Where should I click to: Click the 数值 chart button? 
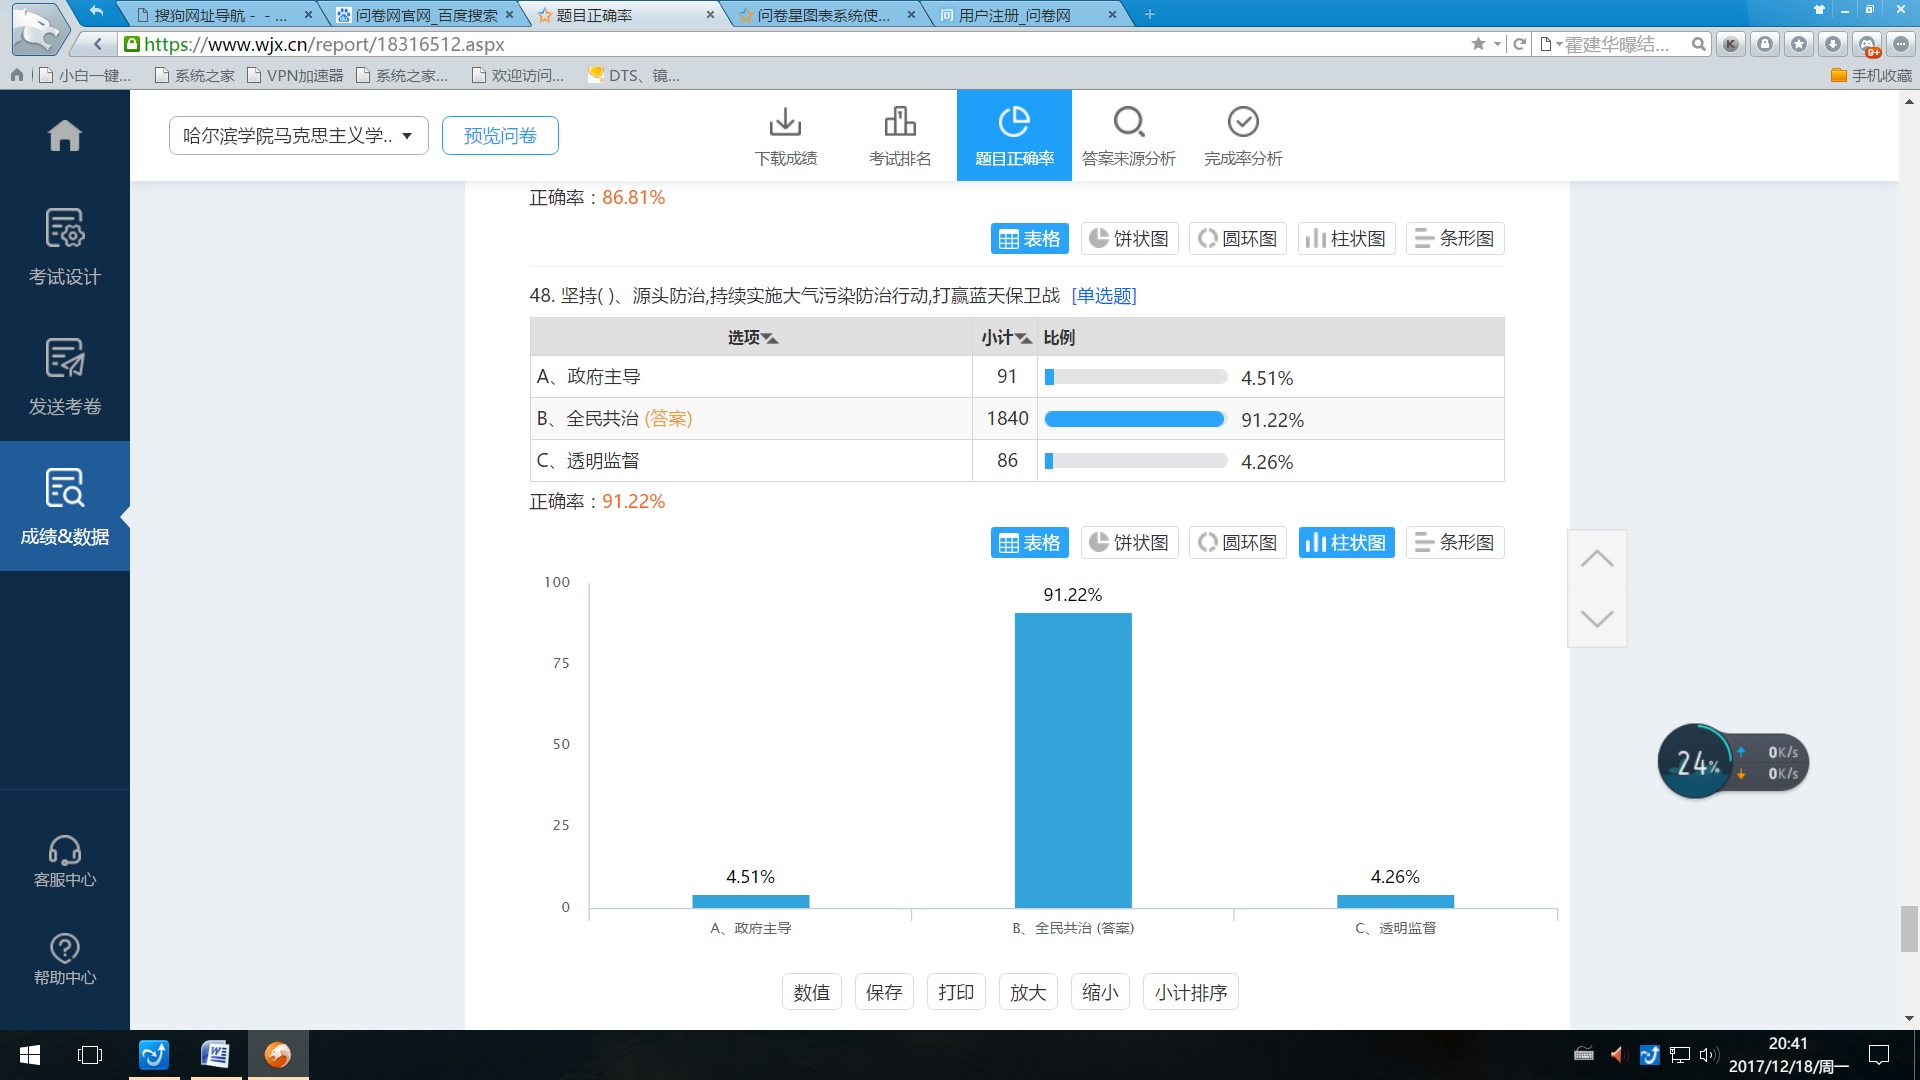pyautogui.click(x=812, y=992)
